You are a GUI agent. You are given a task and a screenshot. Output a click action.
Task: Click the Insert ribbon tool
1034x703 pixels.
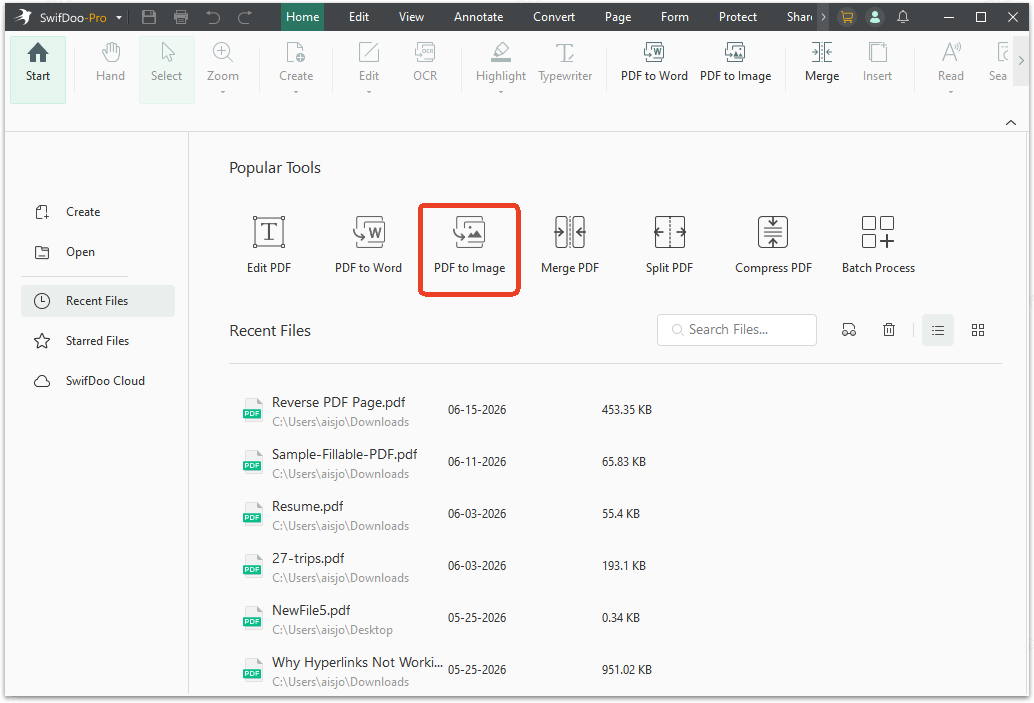[877, 63]
